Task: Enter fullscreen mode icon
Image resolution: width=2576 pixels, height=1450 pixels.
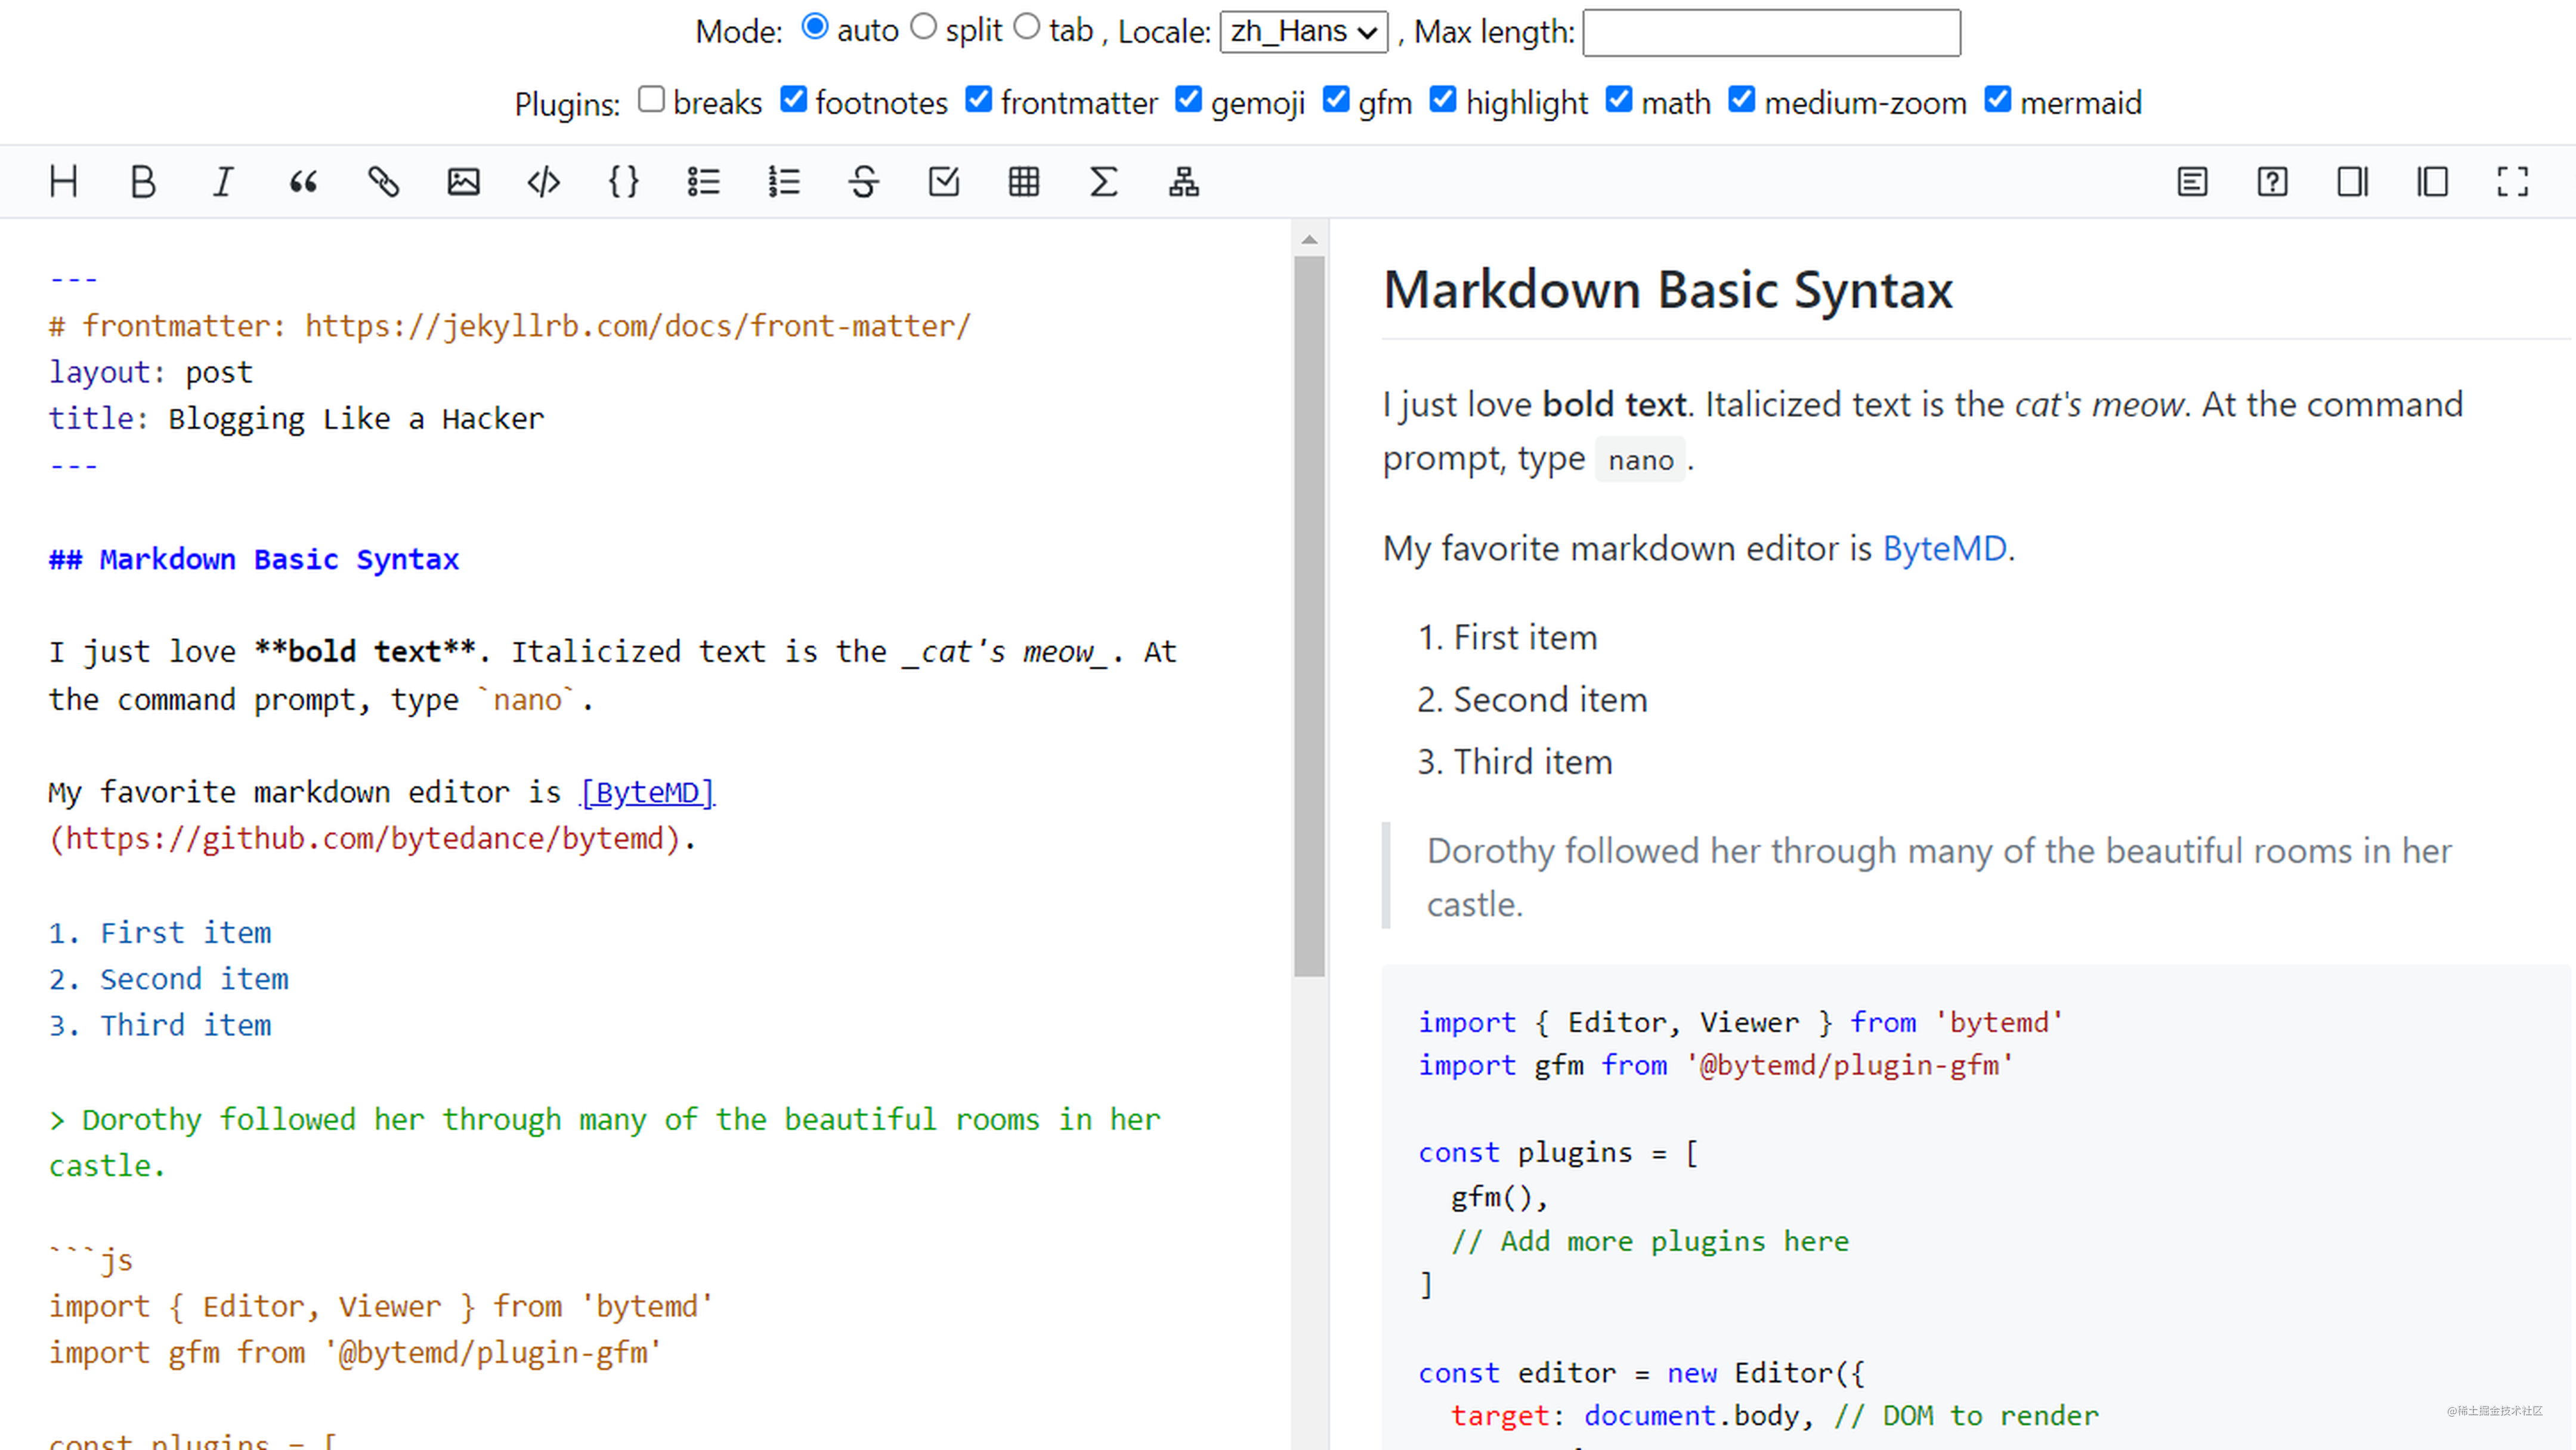Action: tap(2512, 182)
